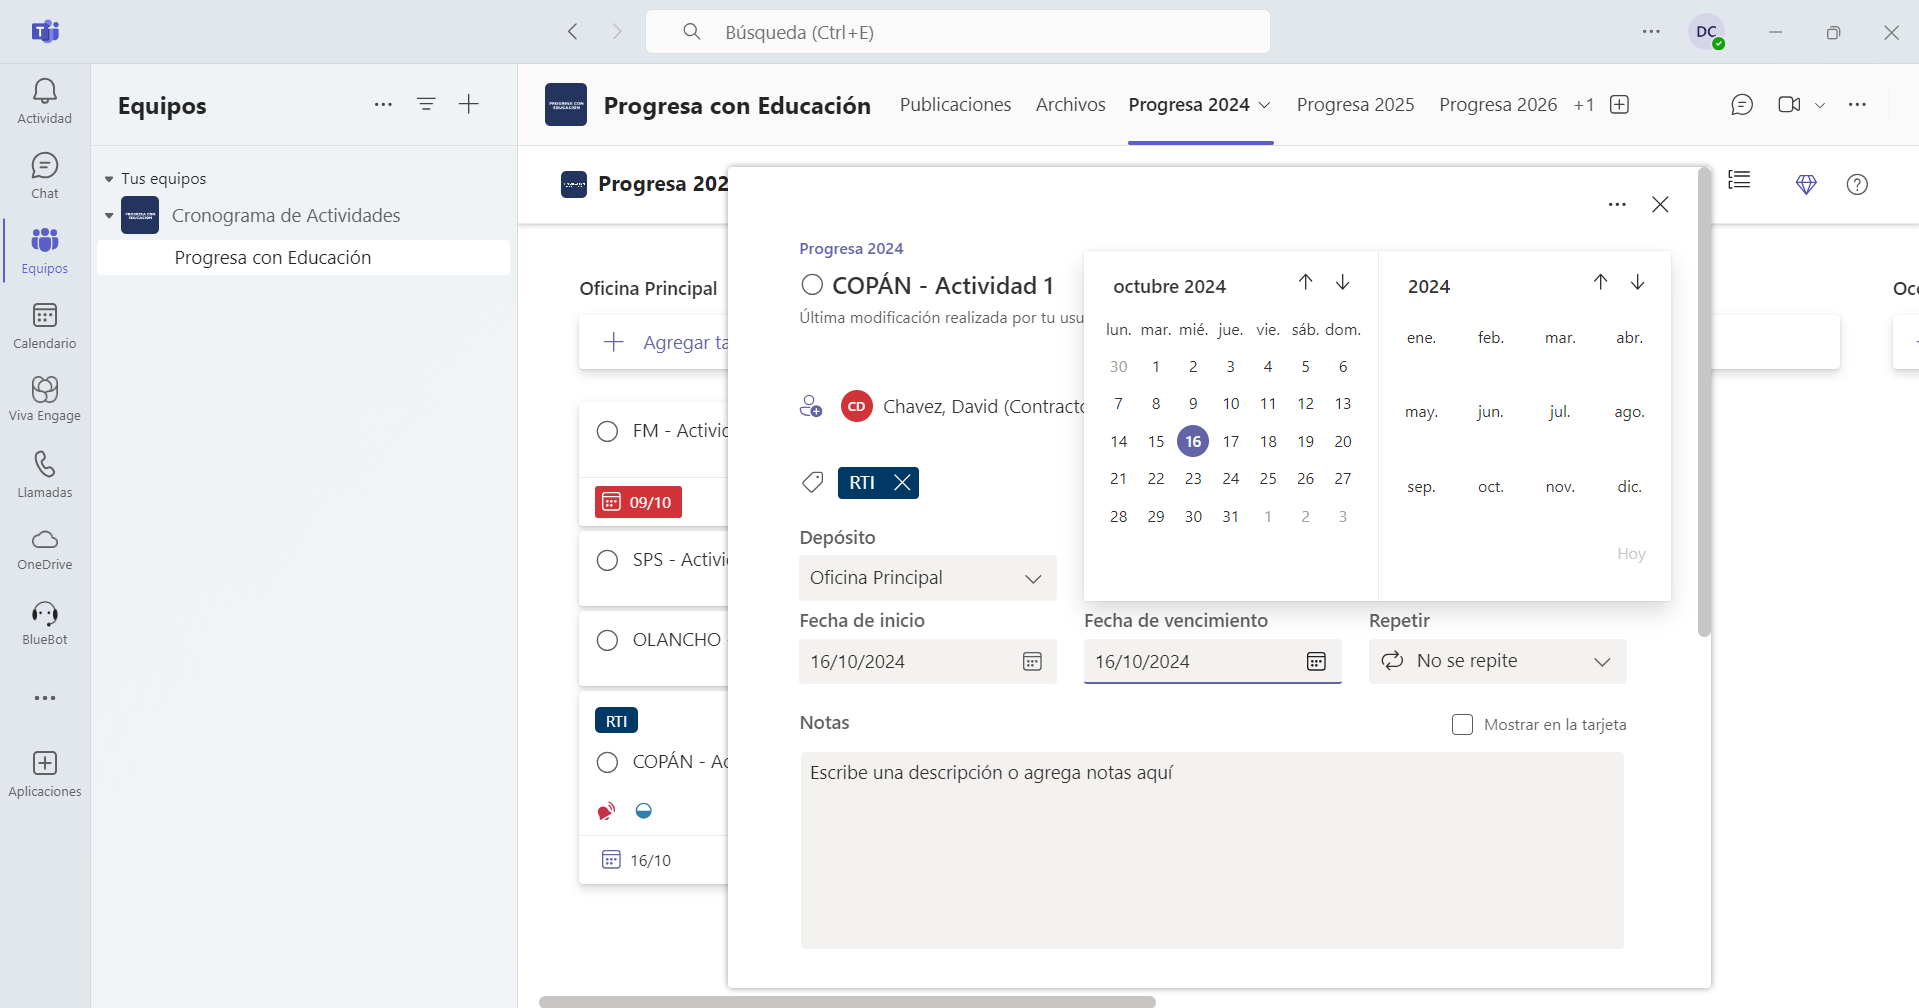Screen dimensions: 1919x1008
Task: Open task card more options ellipsis
Action: tap(1617, 204)
